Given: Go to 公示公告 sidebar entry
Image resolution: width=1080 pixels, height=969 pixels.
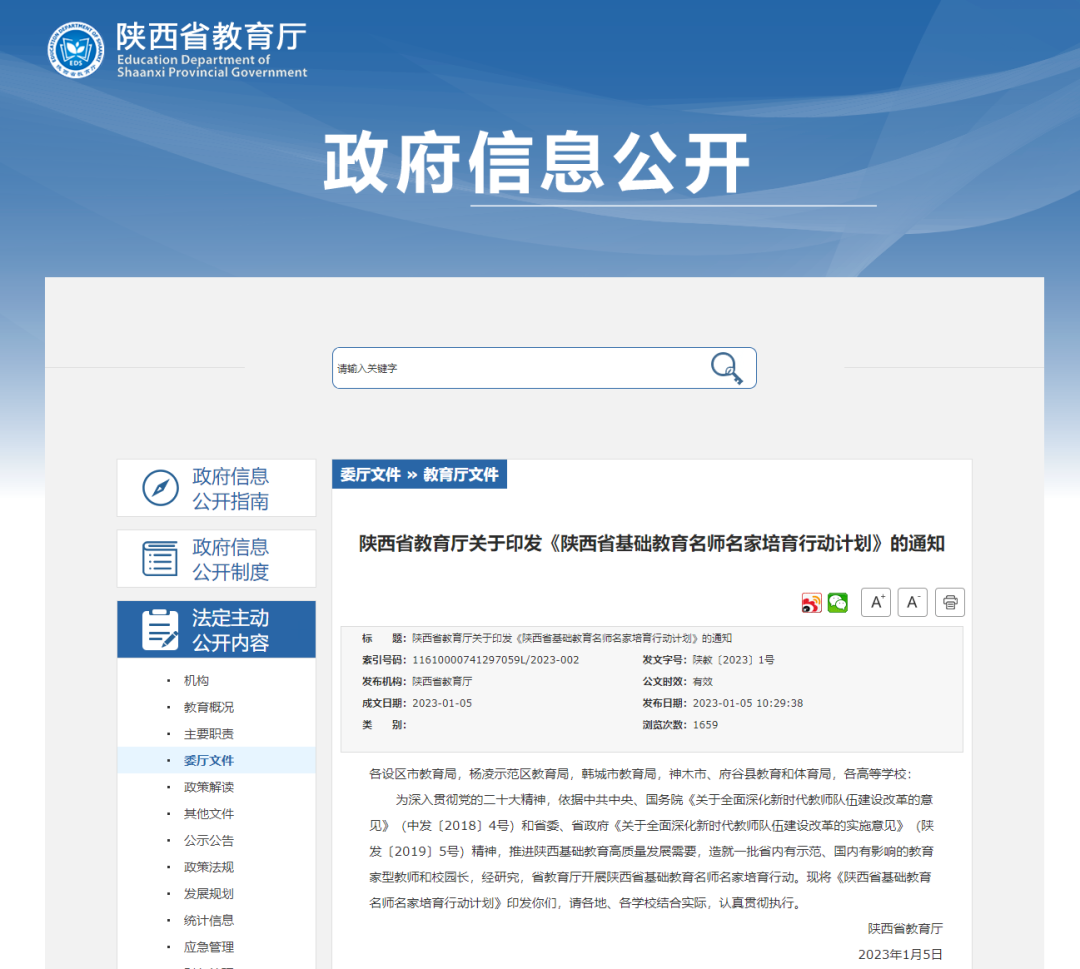Looking at the screenshot, I should tap(208, 841).
